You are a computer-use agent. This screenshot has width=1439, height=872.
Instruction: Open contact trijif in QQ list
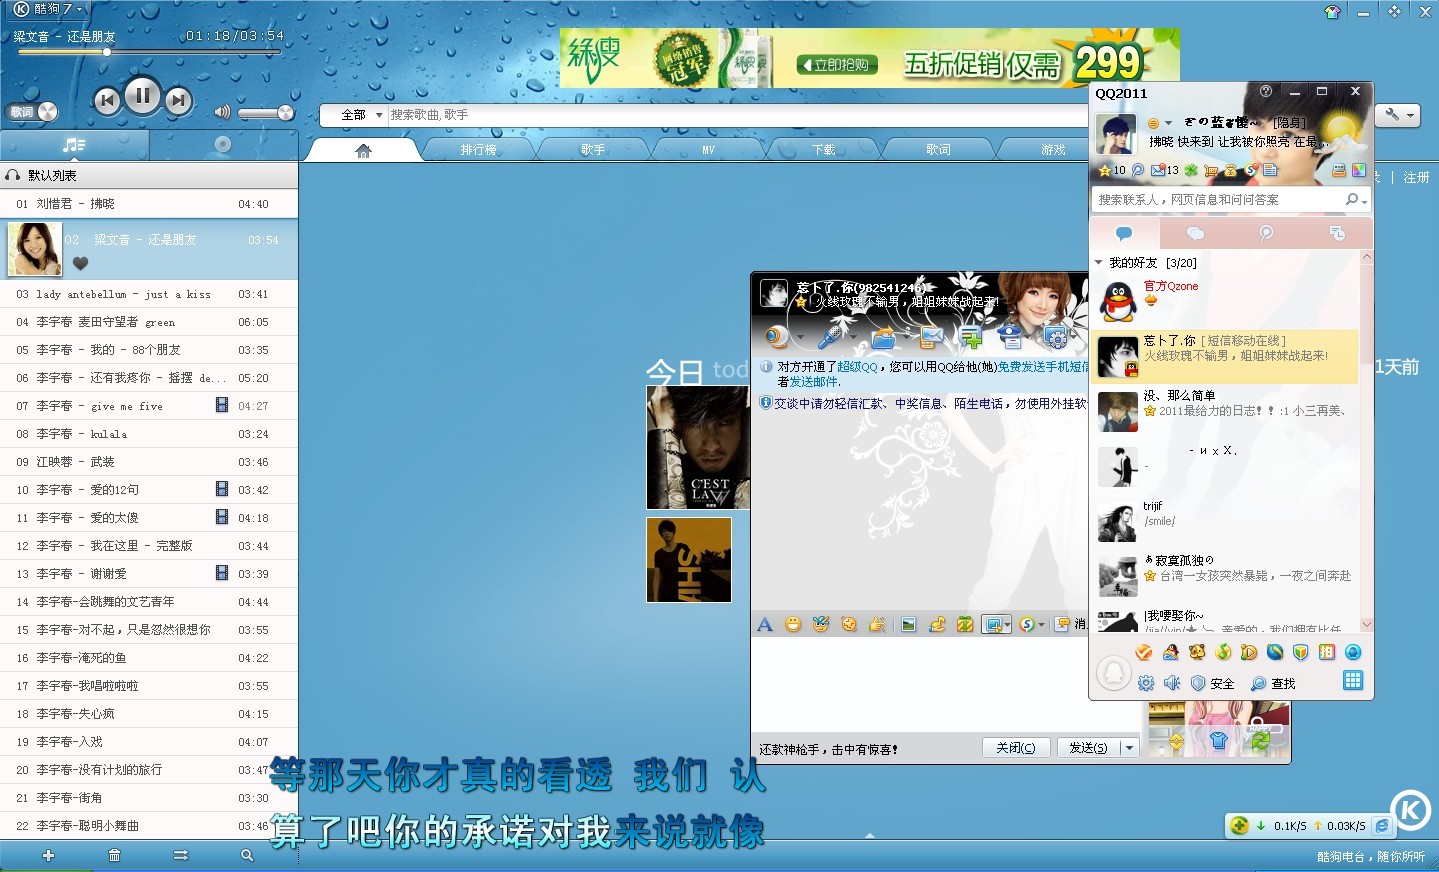coord(1225,522)
